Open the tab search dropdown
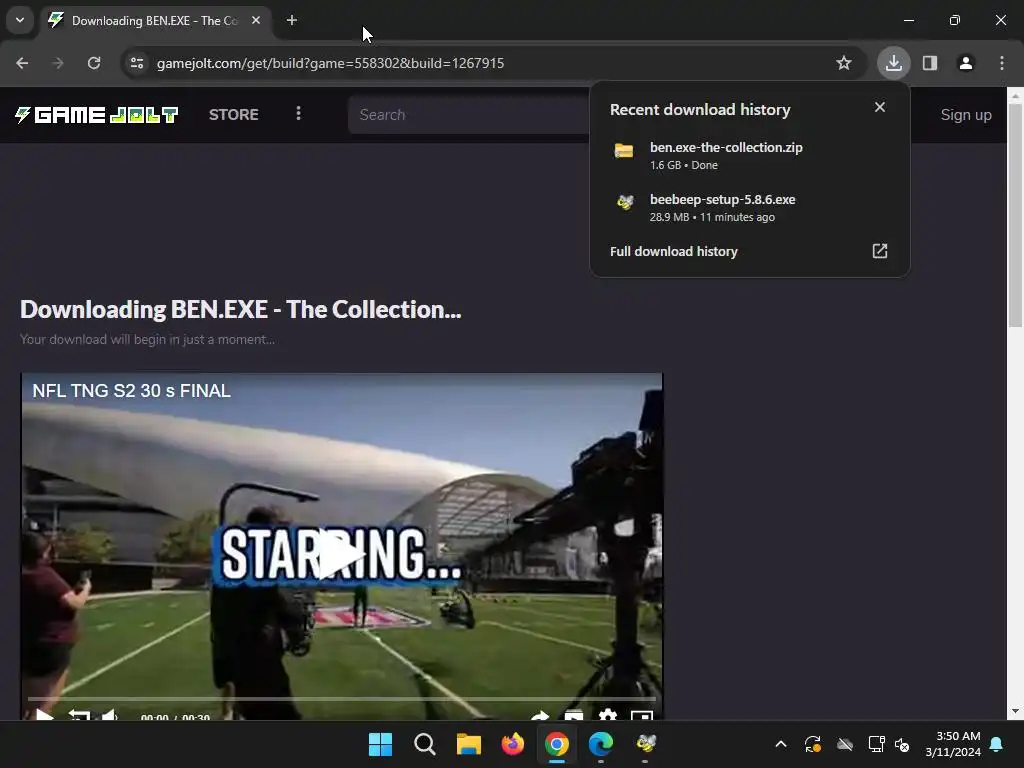Screen dimensions: 1024x768 click(x=20, y=20)
